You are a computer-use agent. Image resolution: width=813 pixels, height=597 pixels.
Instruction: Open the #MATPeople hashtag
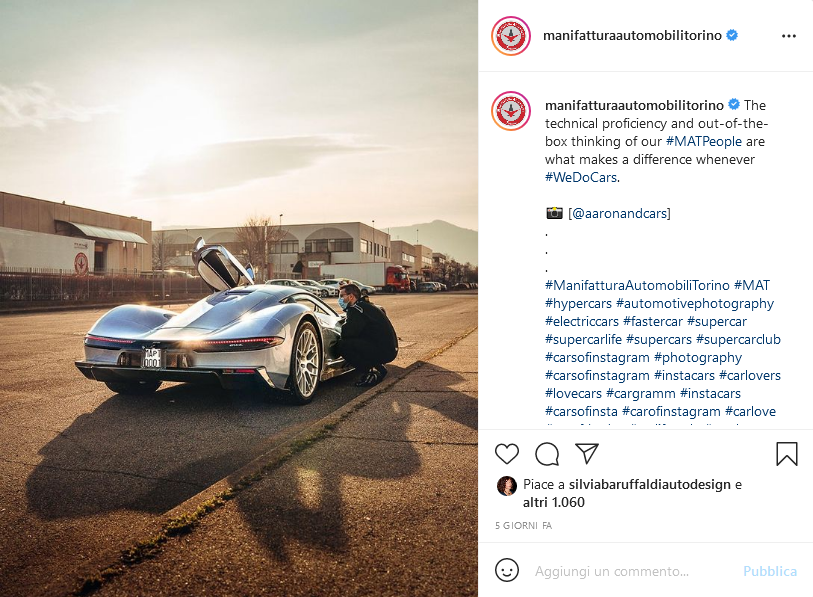[704, 141]
